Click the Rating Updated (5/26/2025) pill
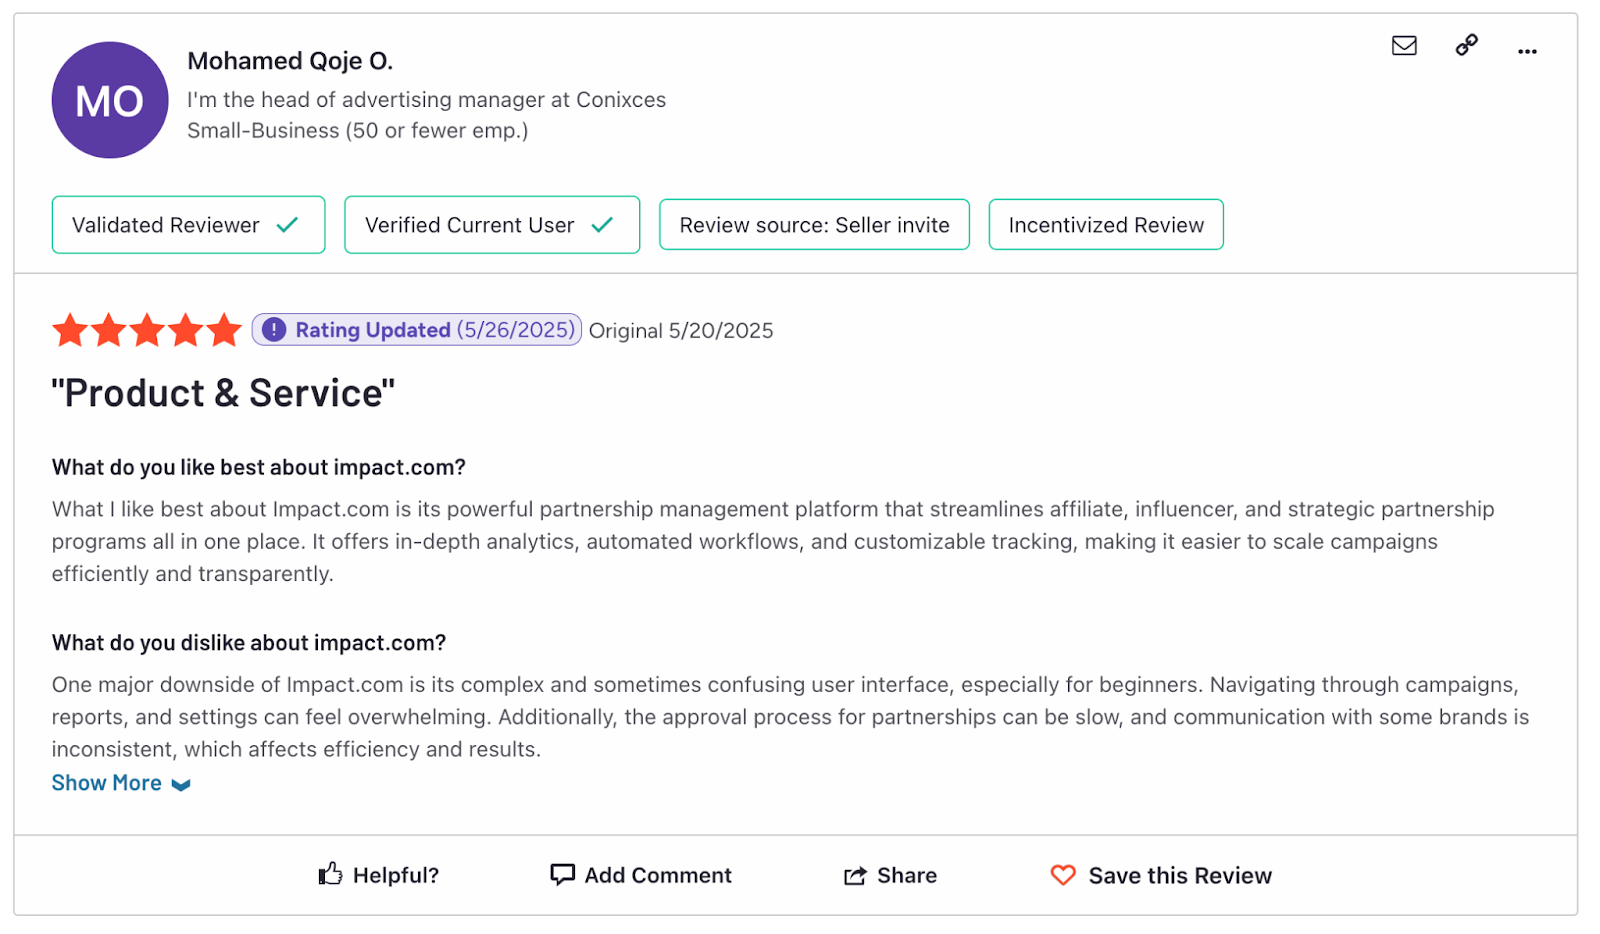This screenshot has height=934, width=1600. (x=417, y=330)
